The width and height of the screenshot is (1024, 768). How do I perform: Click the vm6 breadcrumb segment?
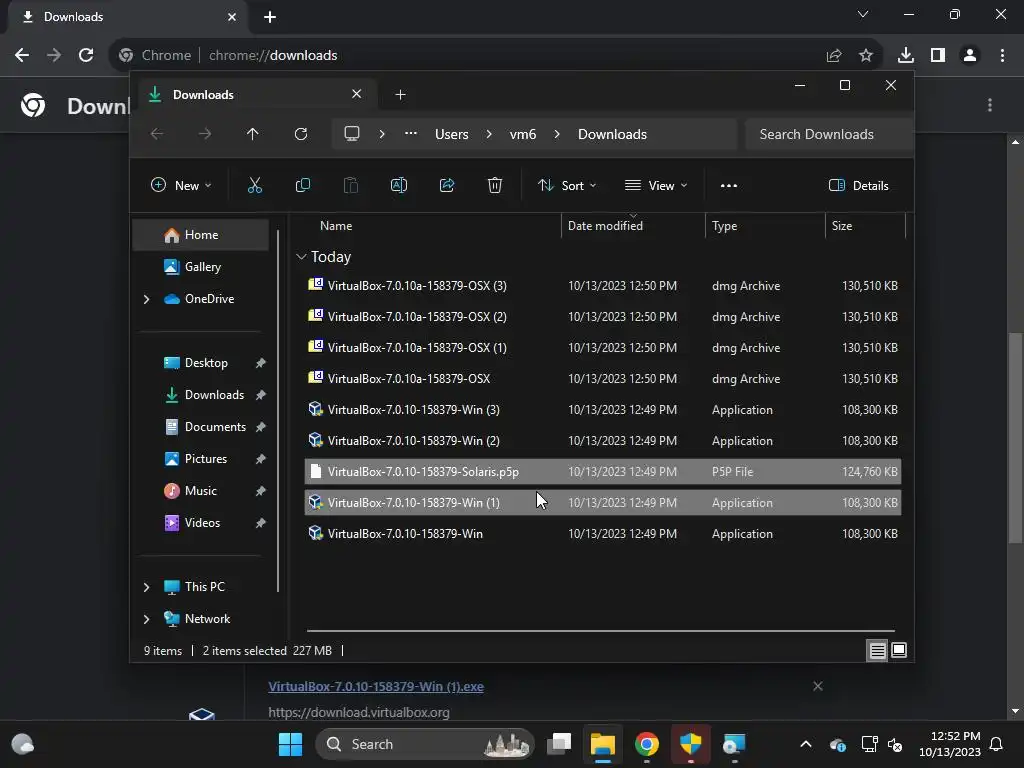522,134
